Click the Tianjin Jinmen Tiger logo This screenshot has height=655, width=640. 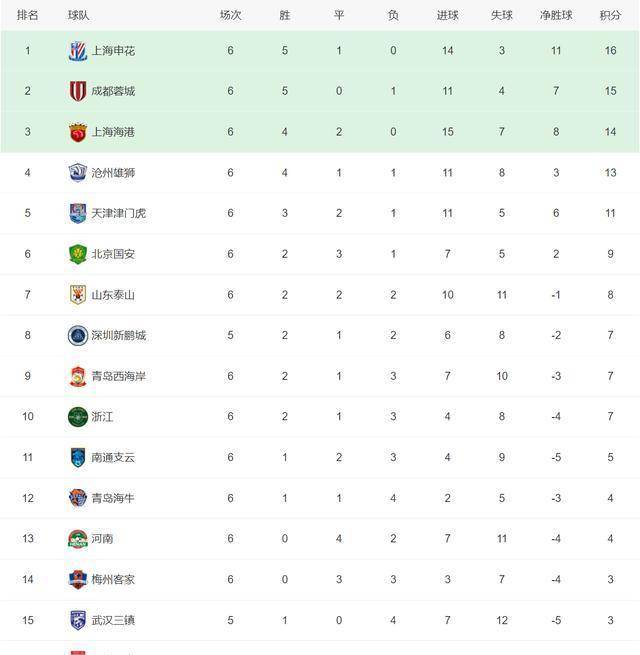click(x=78, y=213)
